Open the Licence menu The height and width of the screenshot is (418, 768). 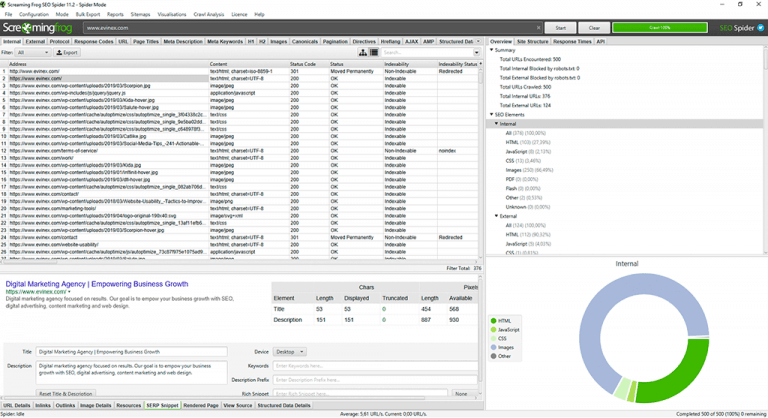(x=239, y=14)
